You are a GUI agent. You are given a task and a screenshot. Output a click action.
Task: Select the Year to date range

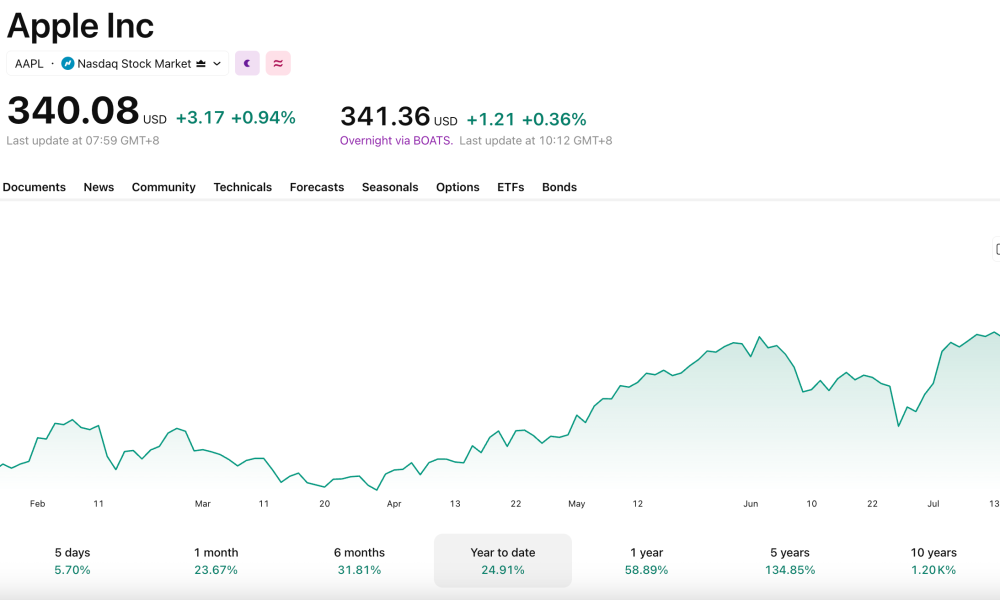coord(503,560)
